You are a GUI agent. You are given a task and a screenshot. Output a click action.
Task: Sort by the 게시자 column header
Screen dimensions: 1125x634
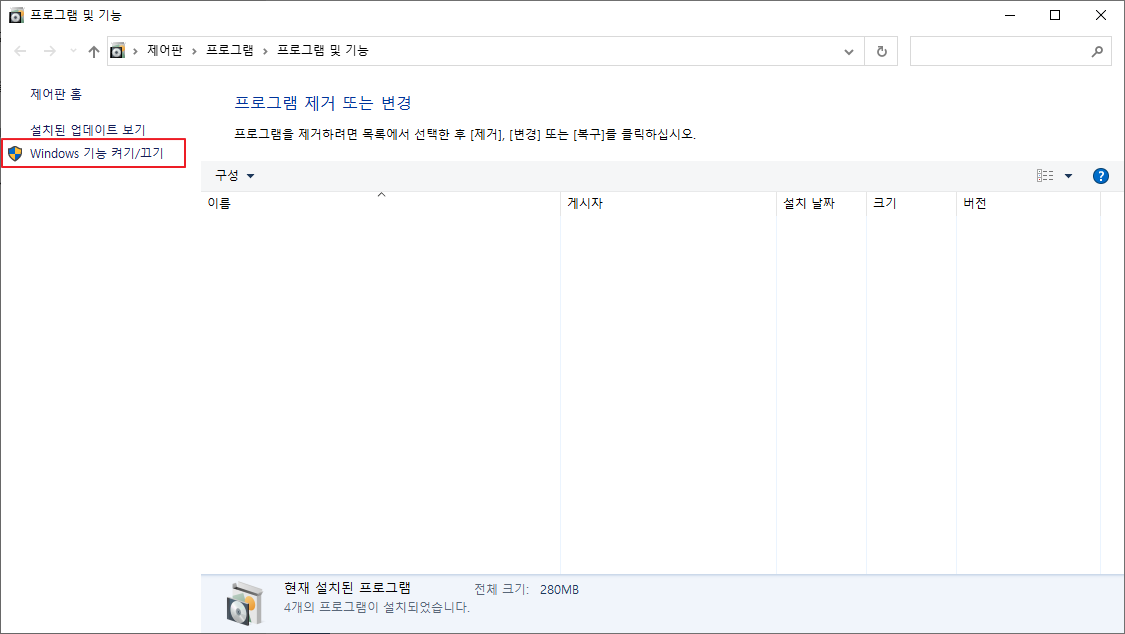coord(668,203)
